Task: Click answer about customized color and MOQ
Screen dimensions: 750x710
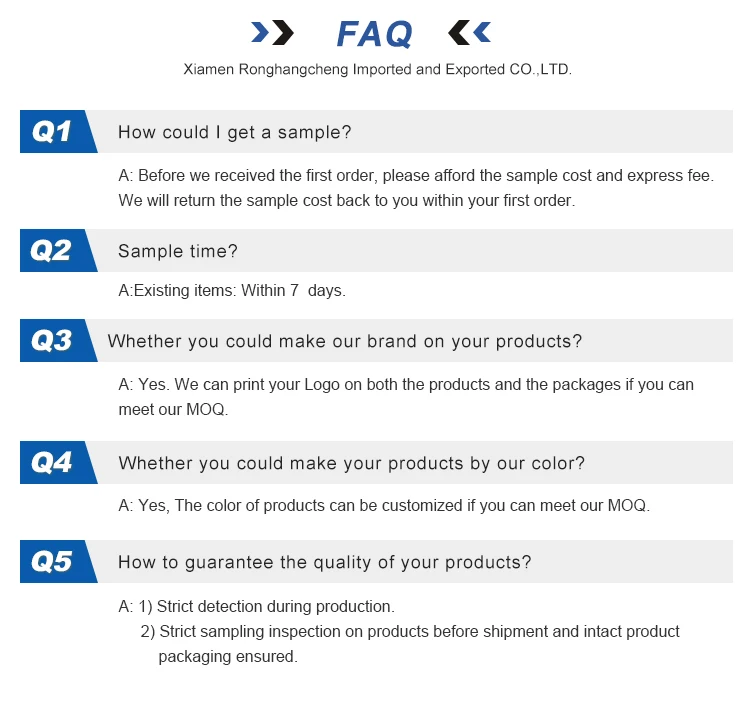Action: [384, 505]
